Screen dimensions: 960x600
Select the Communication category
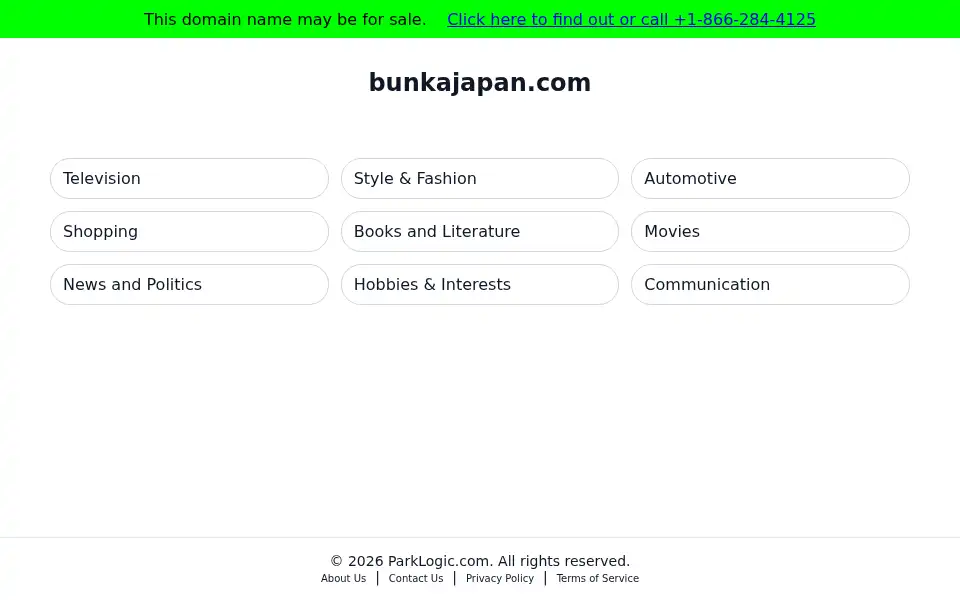pos(770,285)
